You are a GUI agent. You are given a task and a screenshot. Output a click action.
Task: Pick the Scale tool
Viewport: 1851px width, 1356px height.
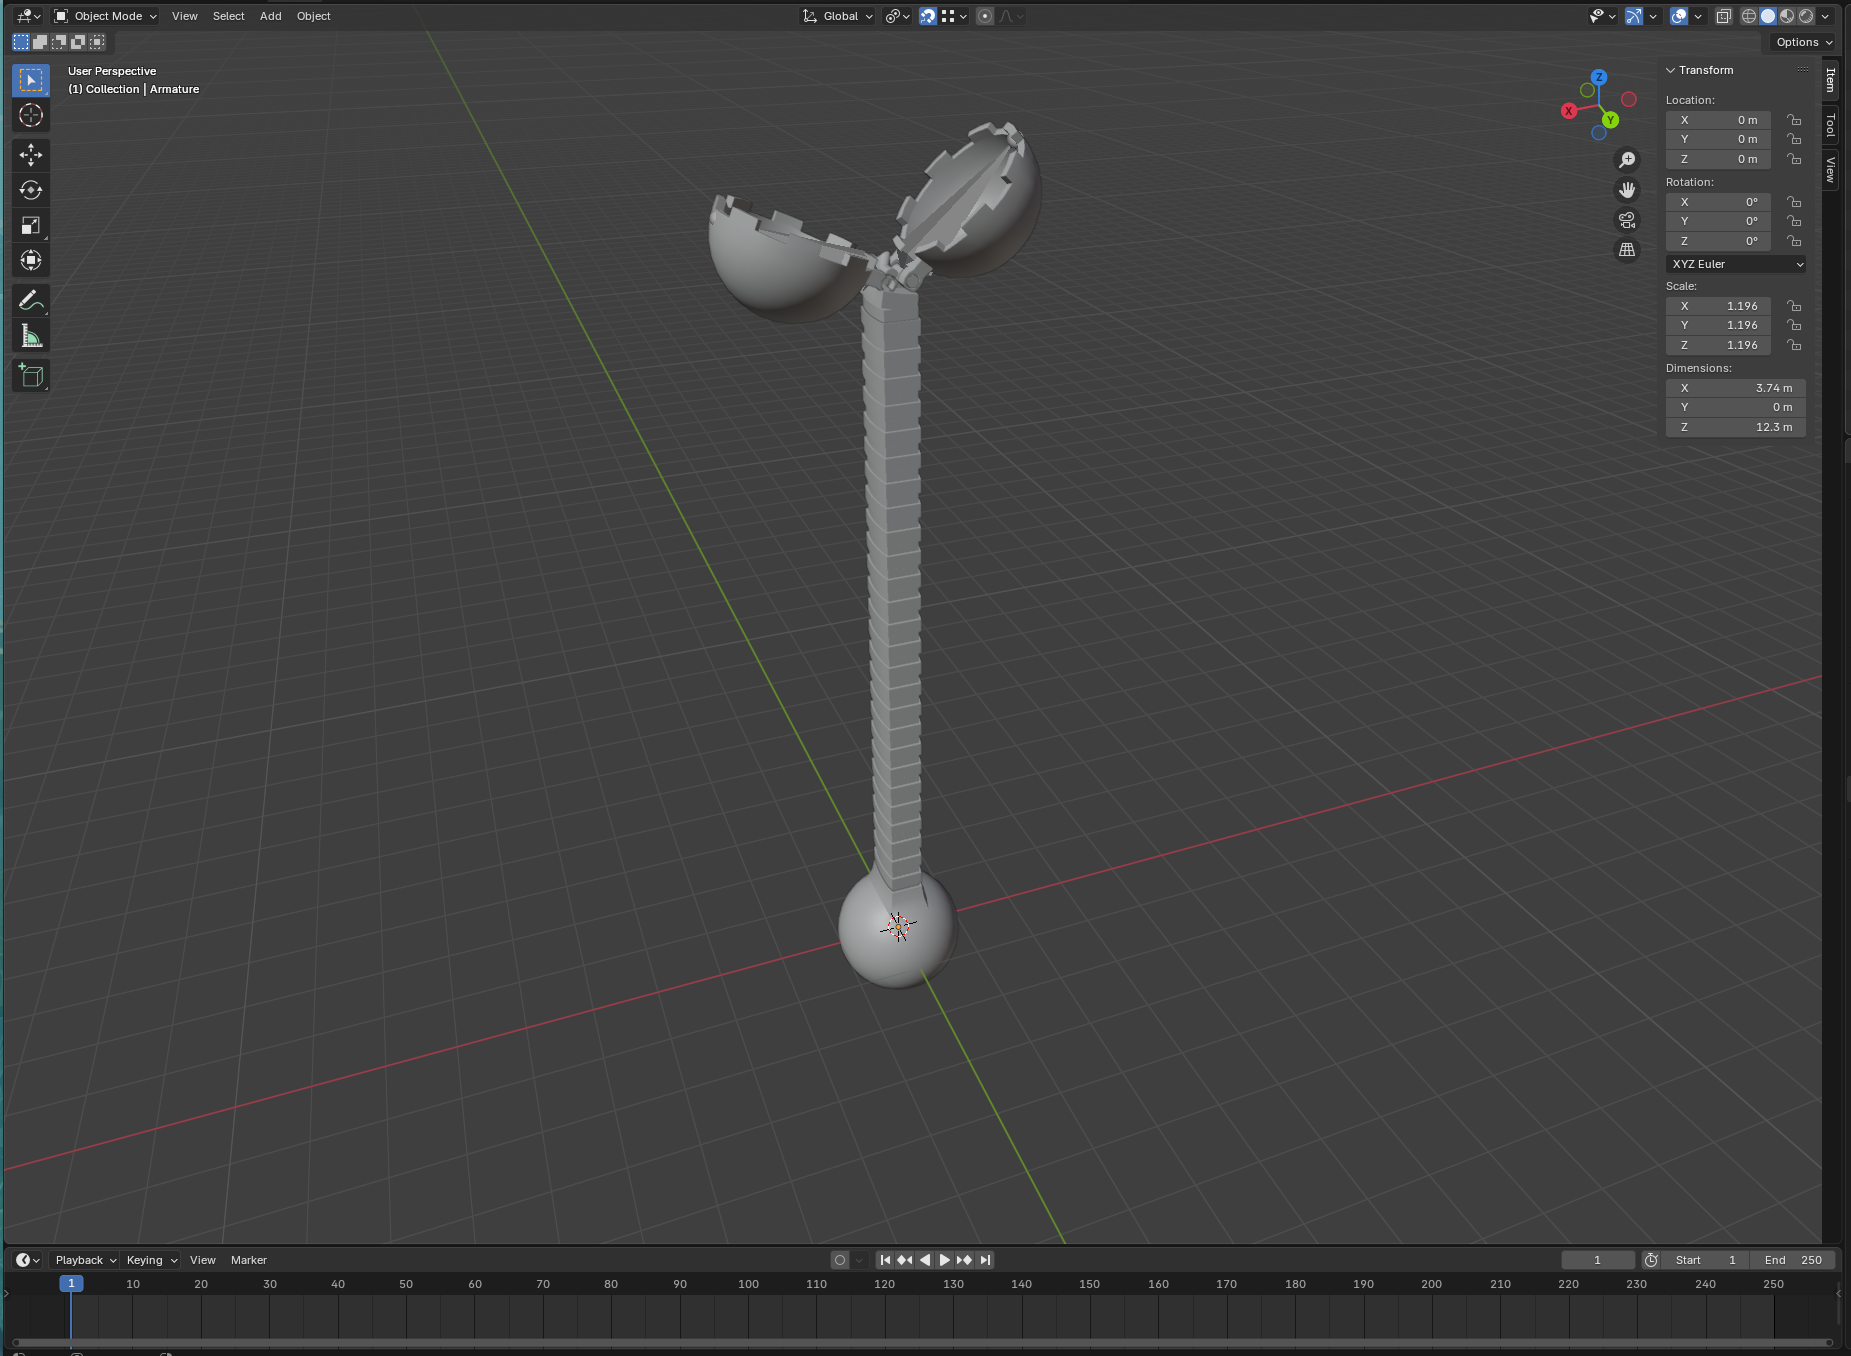[31, 225]
